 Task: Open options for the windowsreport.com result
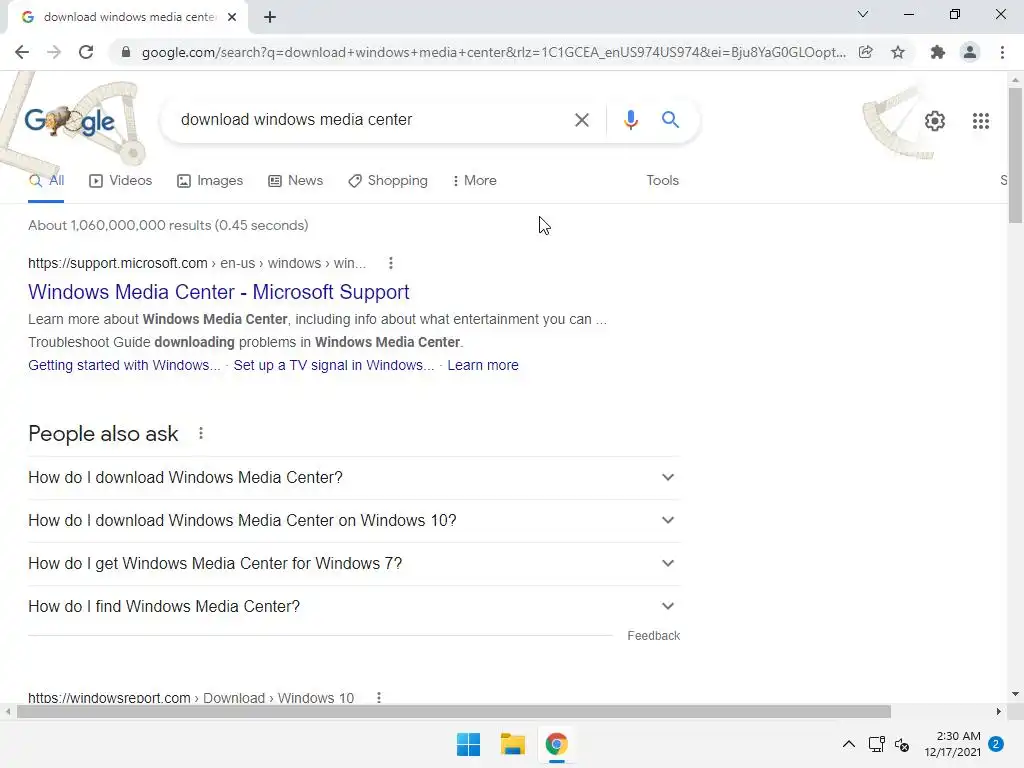click(379, 697)
